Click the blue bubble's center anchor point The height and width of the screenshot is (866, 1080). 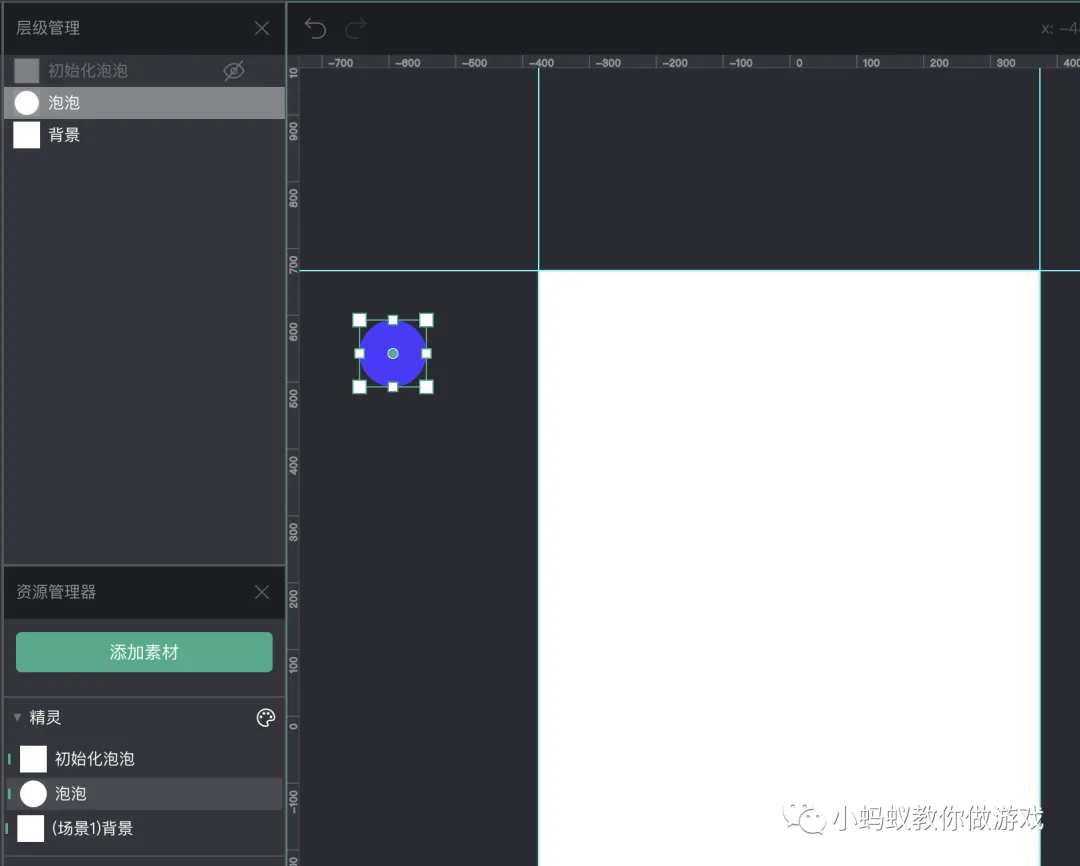(x=393, y=353)
